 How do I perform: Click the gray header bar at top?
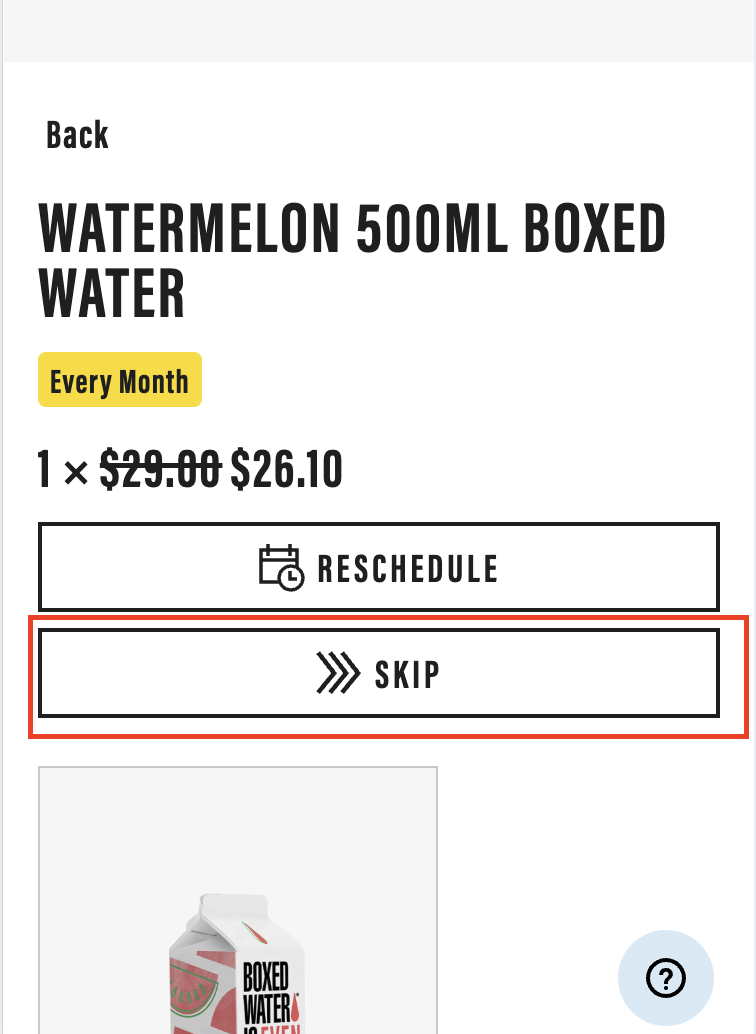click(x=379, y=30)
